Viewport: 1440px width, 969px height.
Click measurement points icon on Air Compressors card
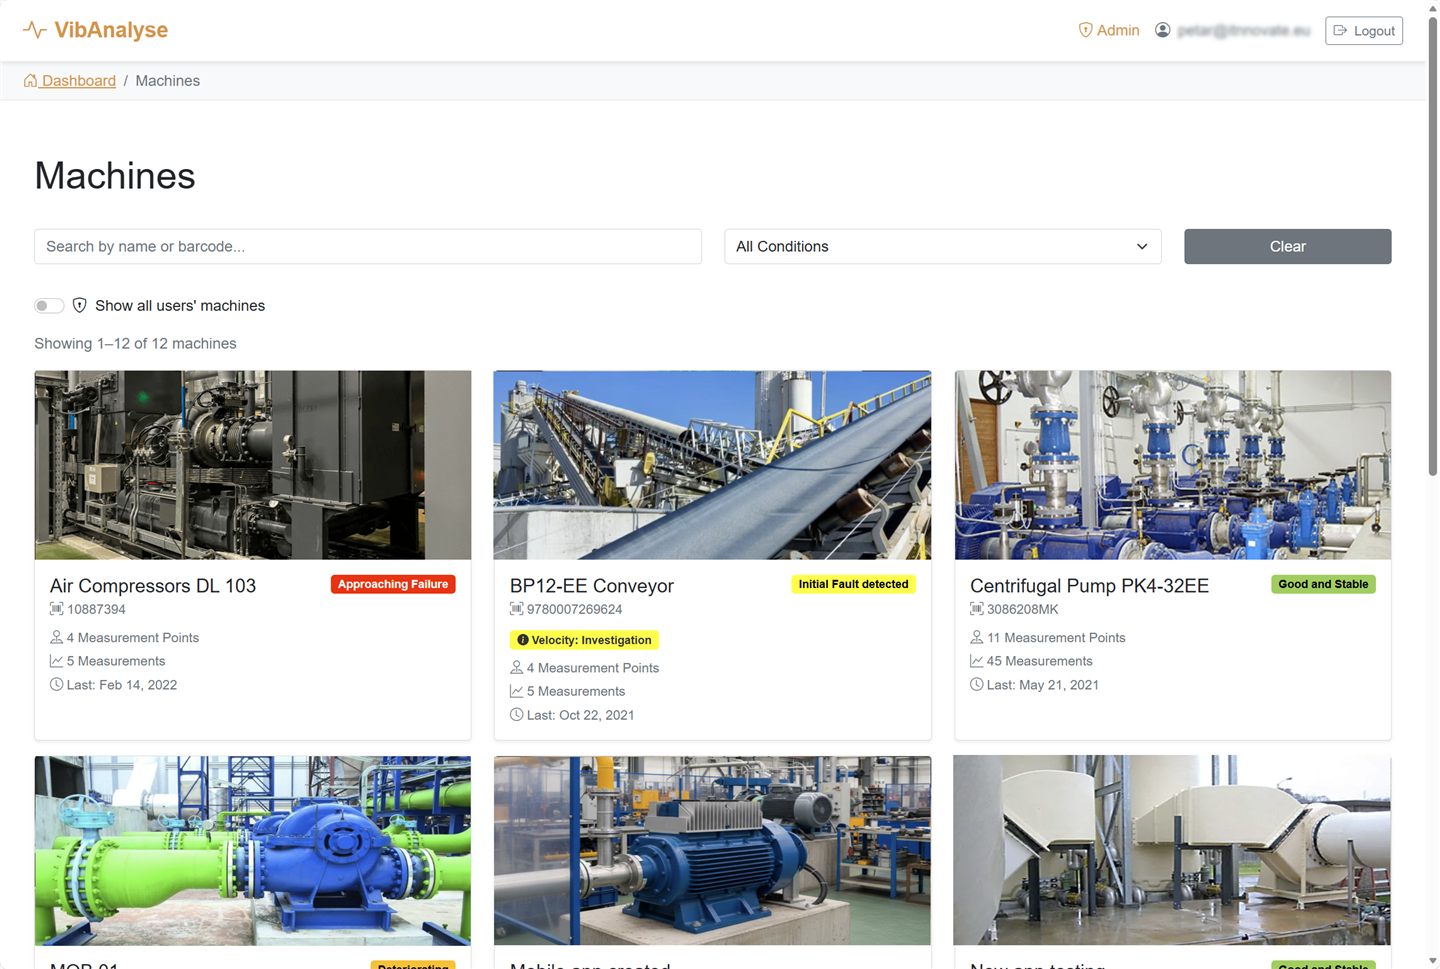click(56, 637)
